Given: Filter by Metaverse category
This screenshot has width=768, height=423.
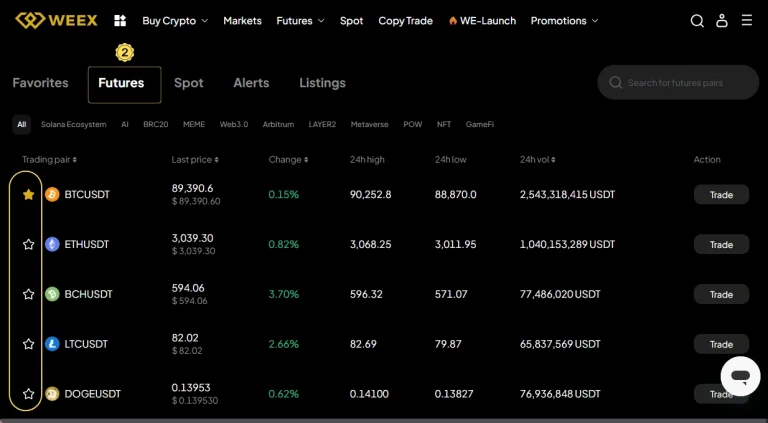Looking at the screenshot, I should (369, 124).
